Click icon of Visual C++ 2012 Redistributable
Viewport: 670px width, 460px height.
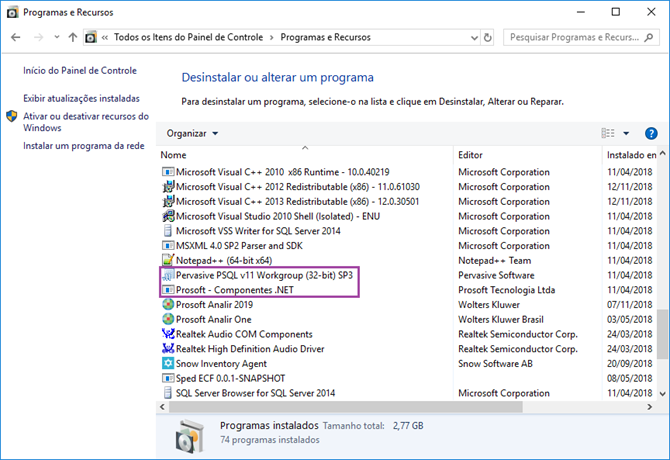click(x=168, y=187)
